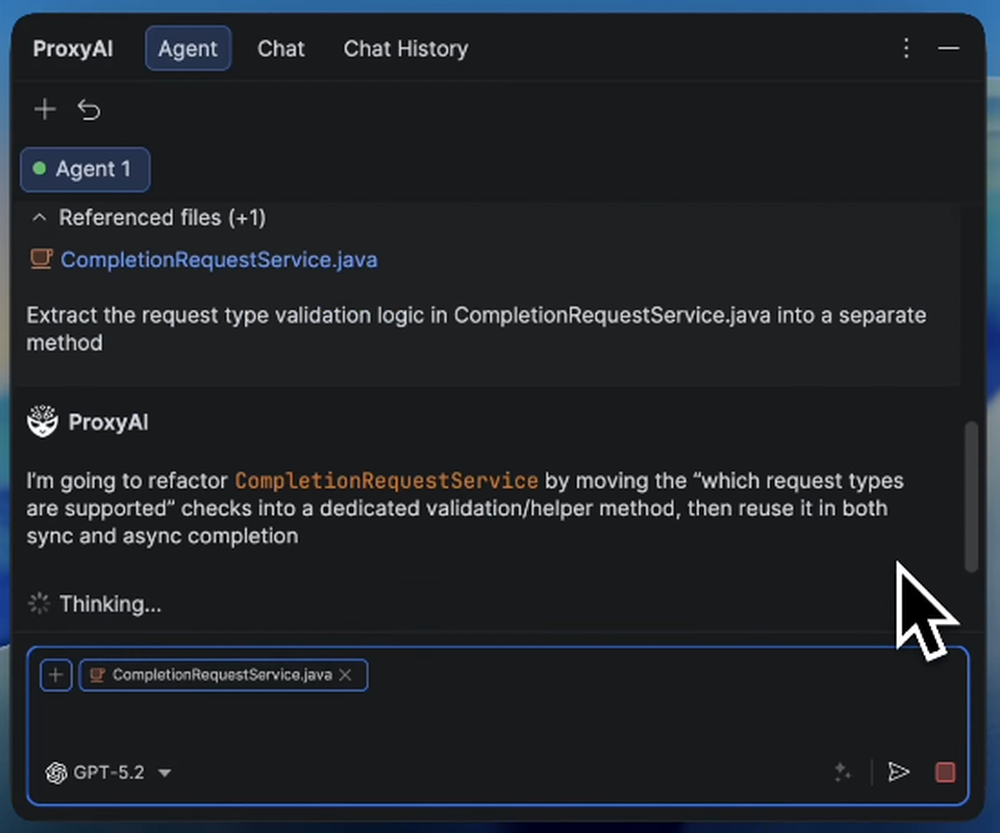Click the ProxyAI assistant avatar icon
The width and height of the screenshot is (1000, 833).
(x=41, y=421)
